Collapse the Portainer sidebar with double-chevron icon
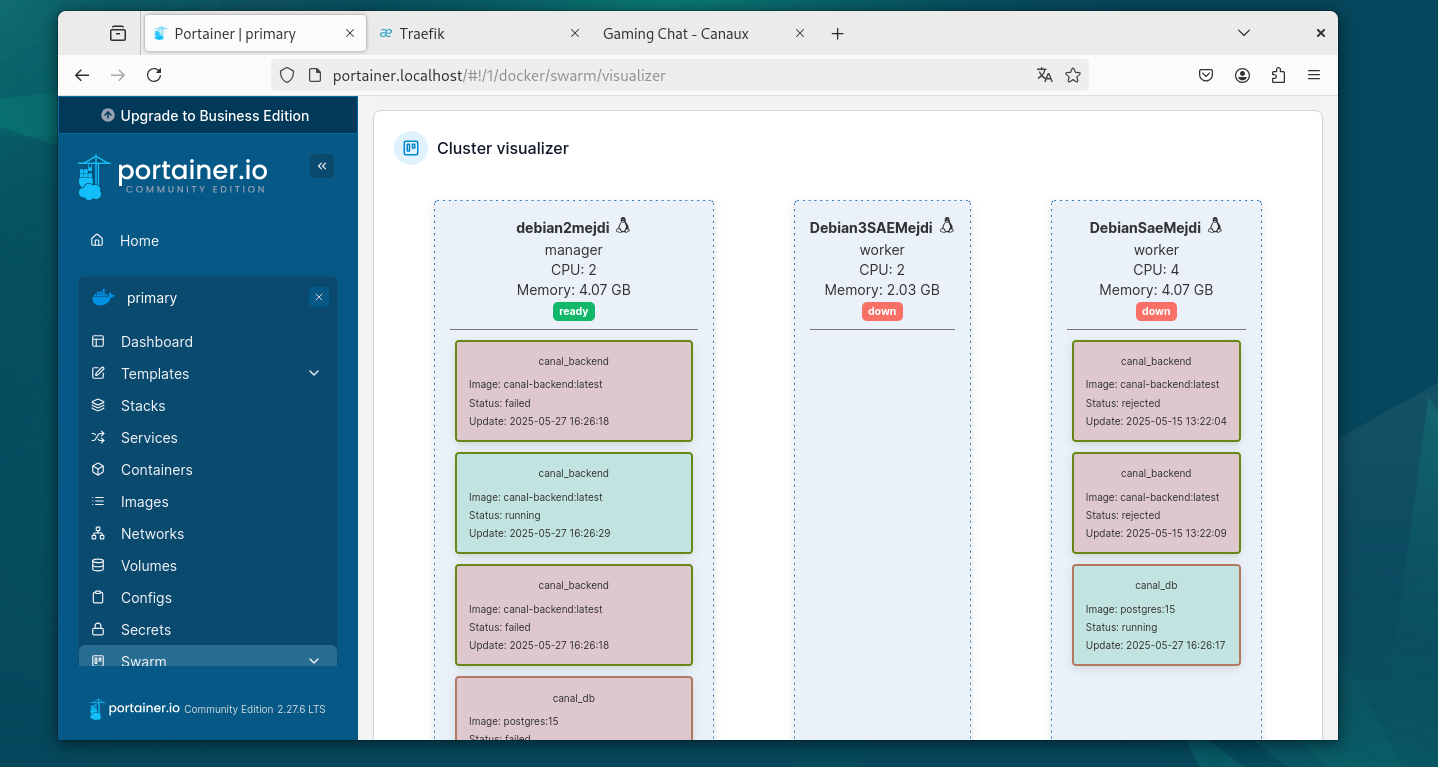Screen dimensions: 1438x767 pyautogui.click(x=321, y=166)
